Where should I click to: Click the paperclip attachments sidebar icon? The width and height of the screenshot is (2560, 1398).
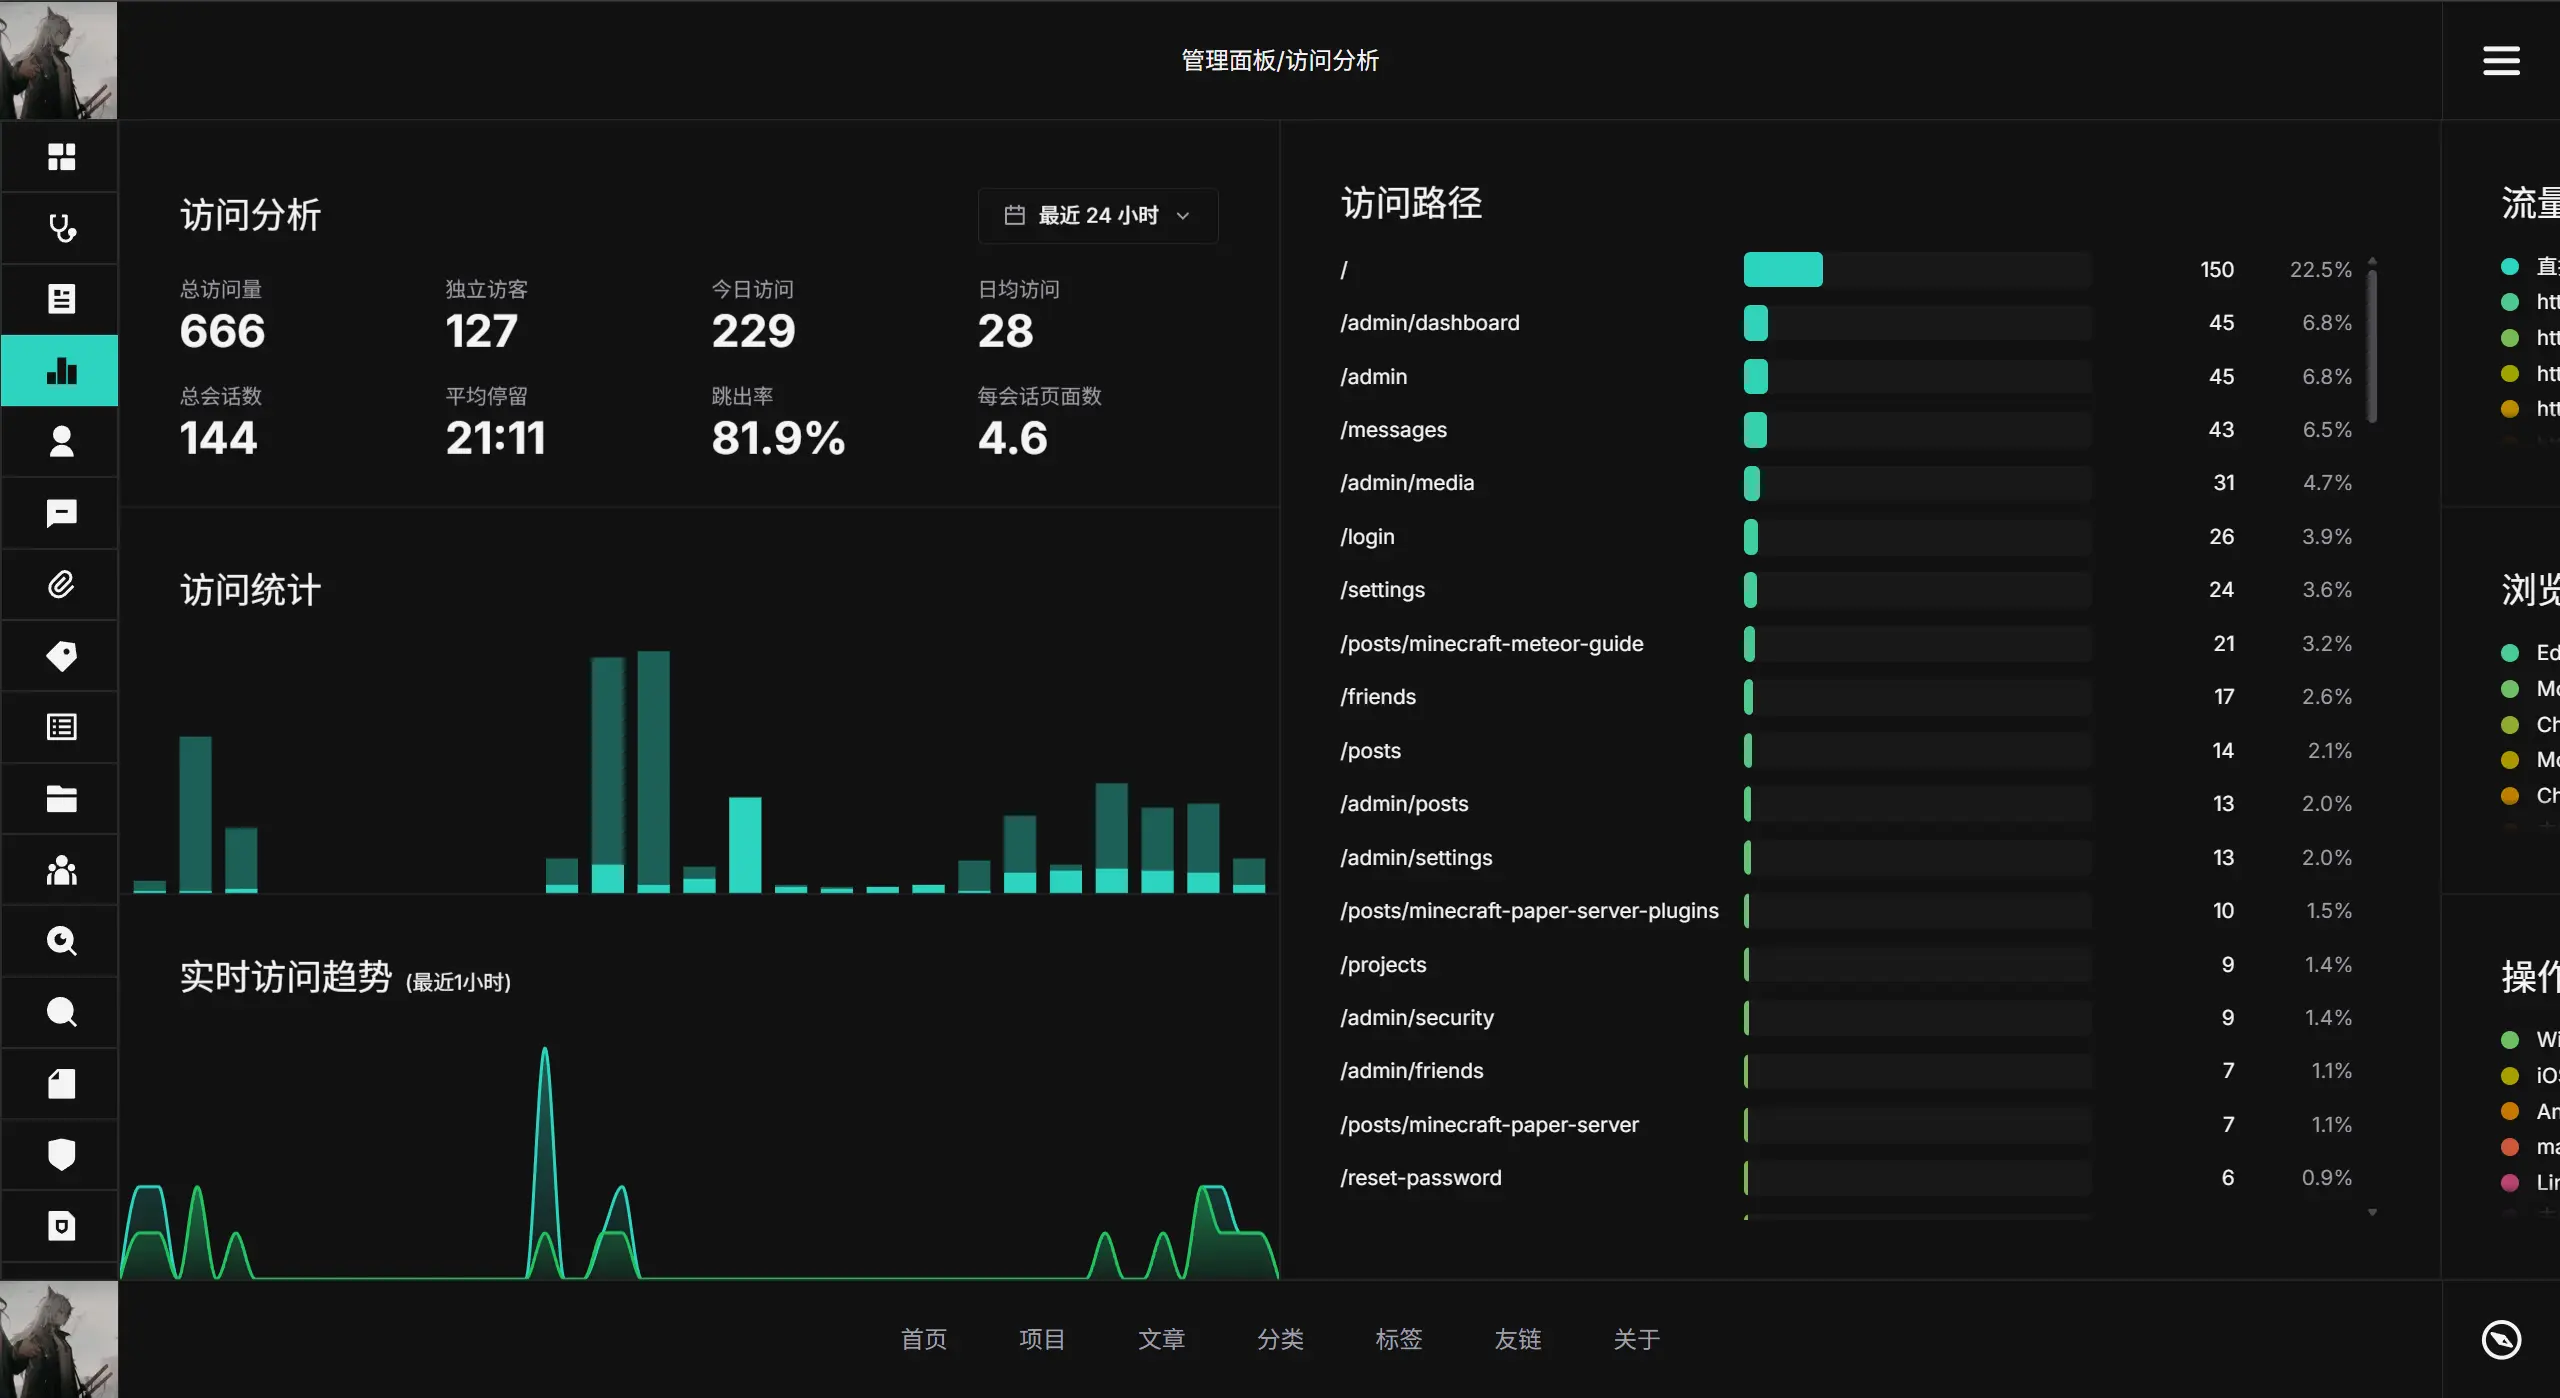click(x=61, y=585)
